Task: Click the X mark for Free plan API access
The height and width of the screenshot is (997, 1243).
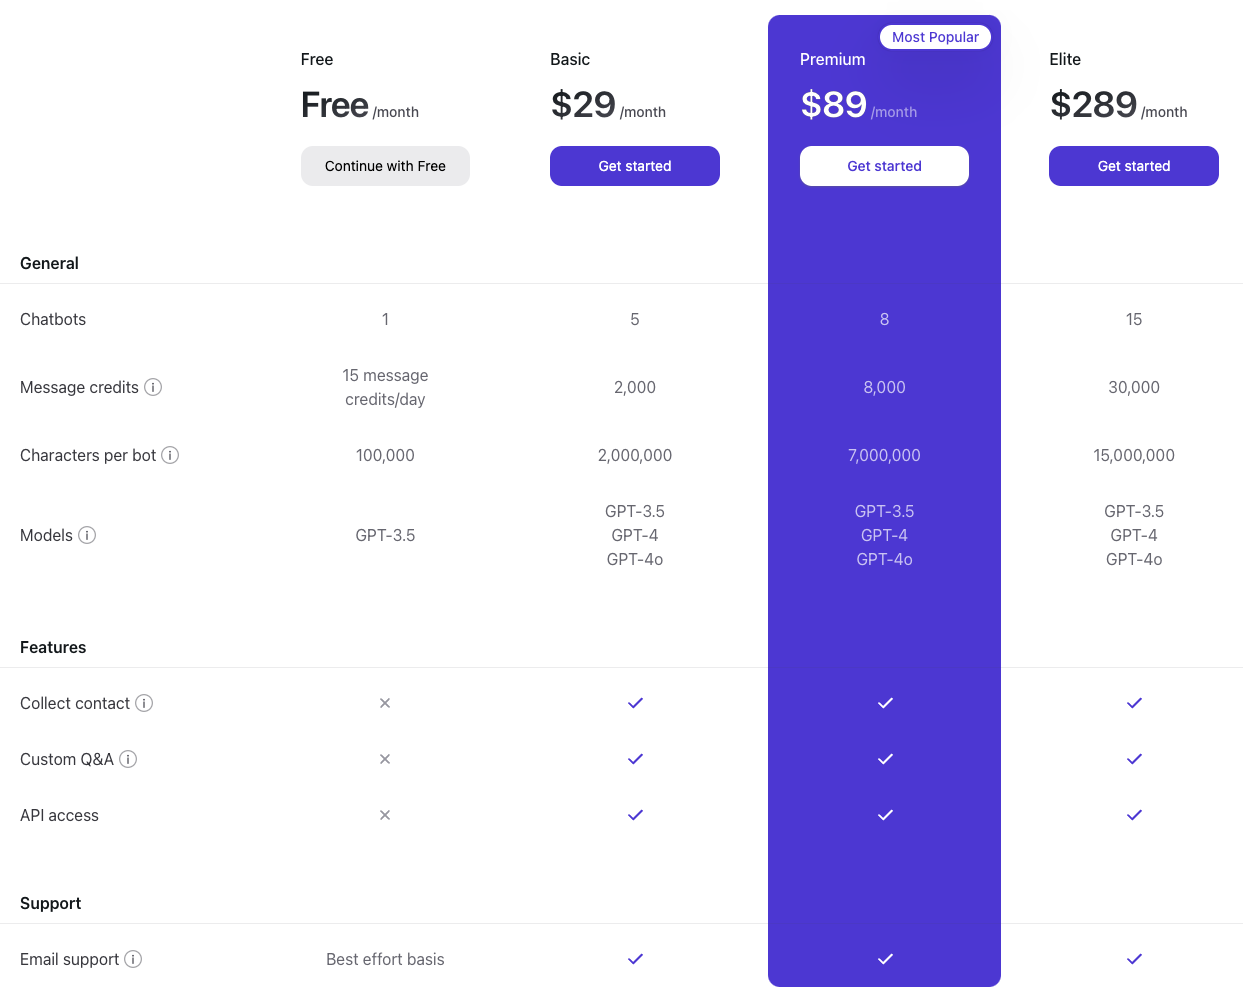Action: (x=385, y=815)
